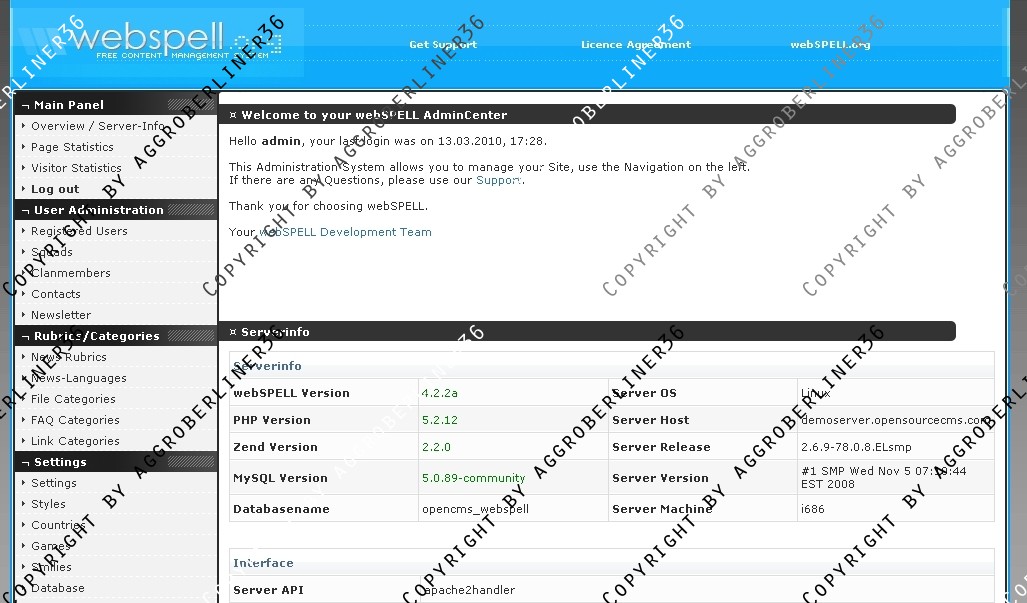
Task: Open Games settings
Action: (x=50, y=545)
